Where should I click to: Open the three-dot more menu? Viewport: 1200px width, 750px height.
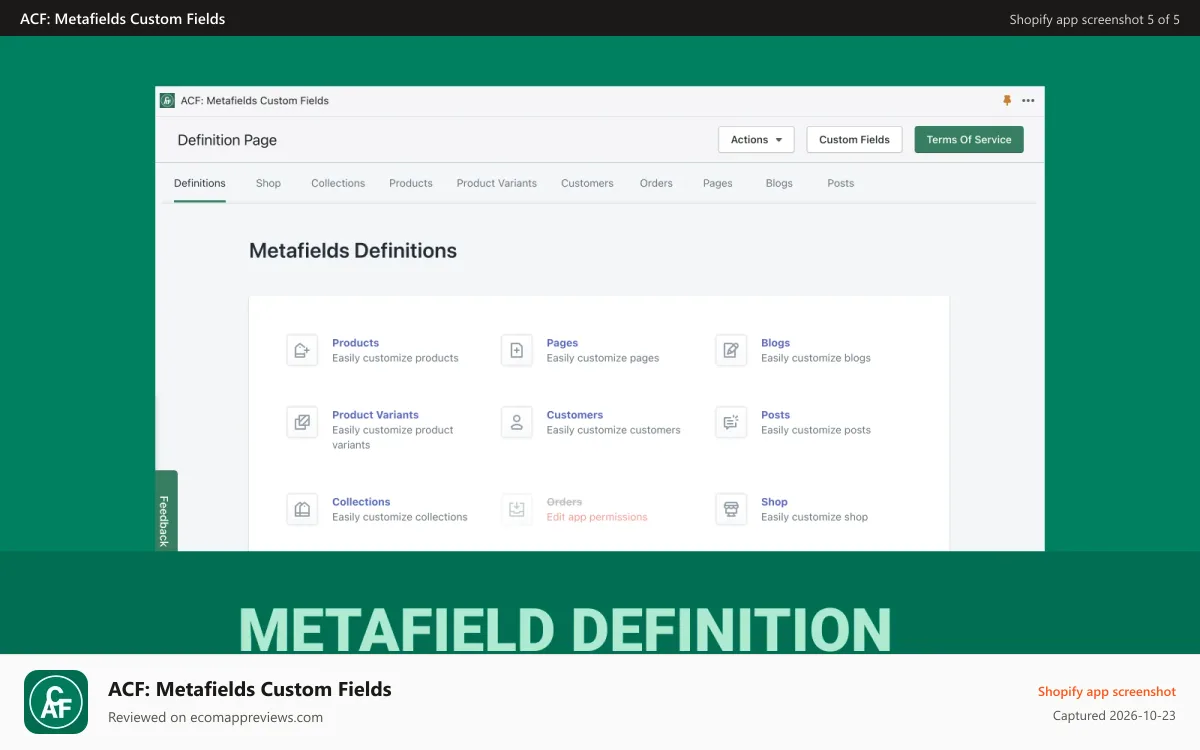click(1028, 100)
